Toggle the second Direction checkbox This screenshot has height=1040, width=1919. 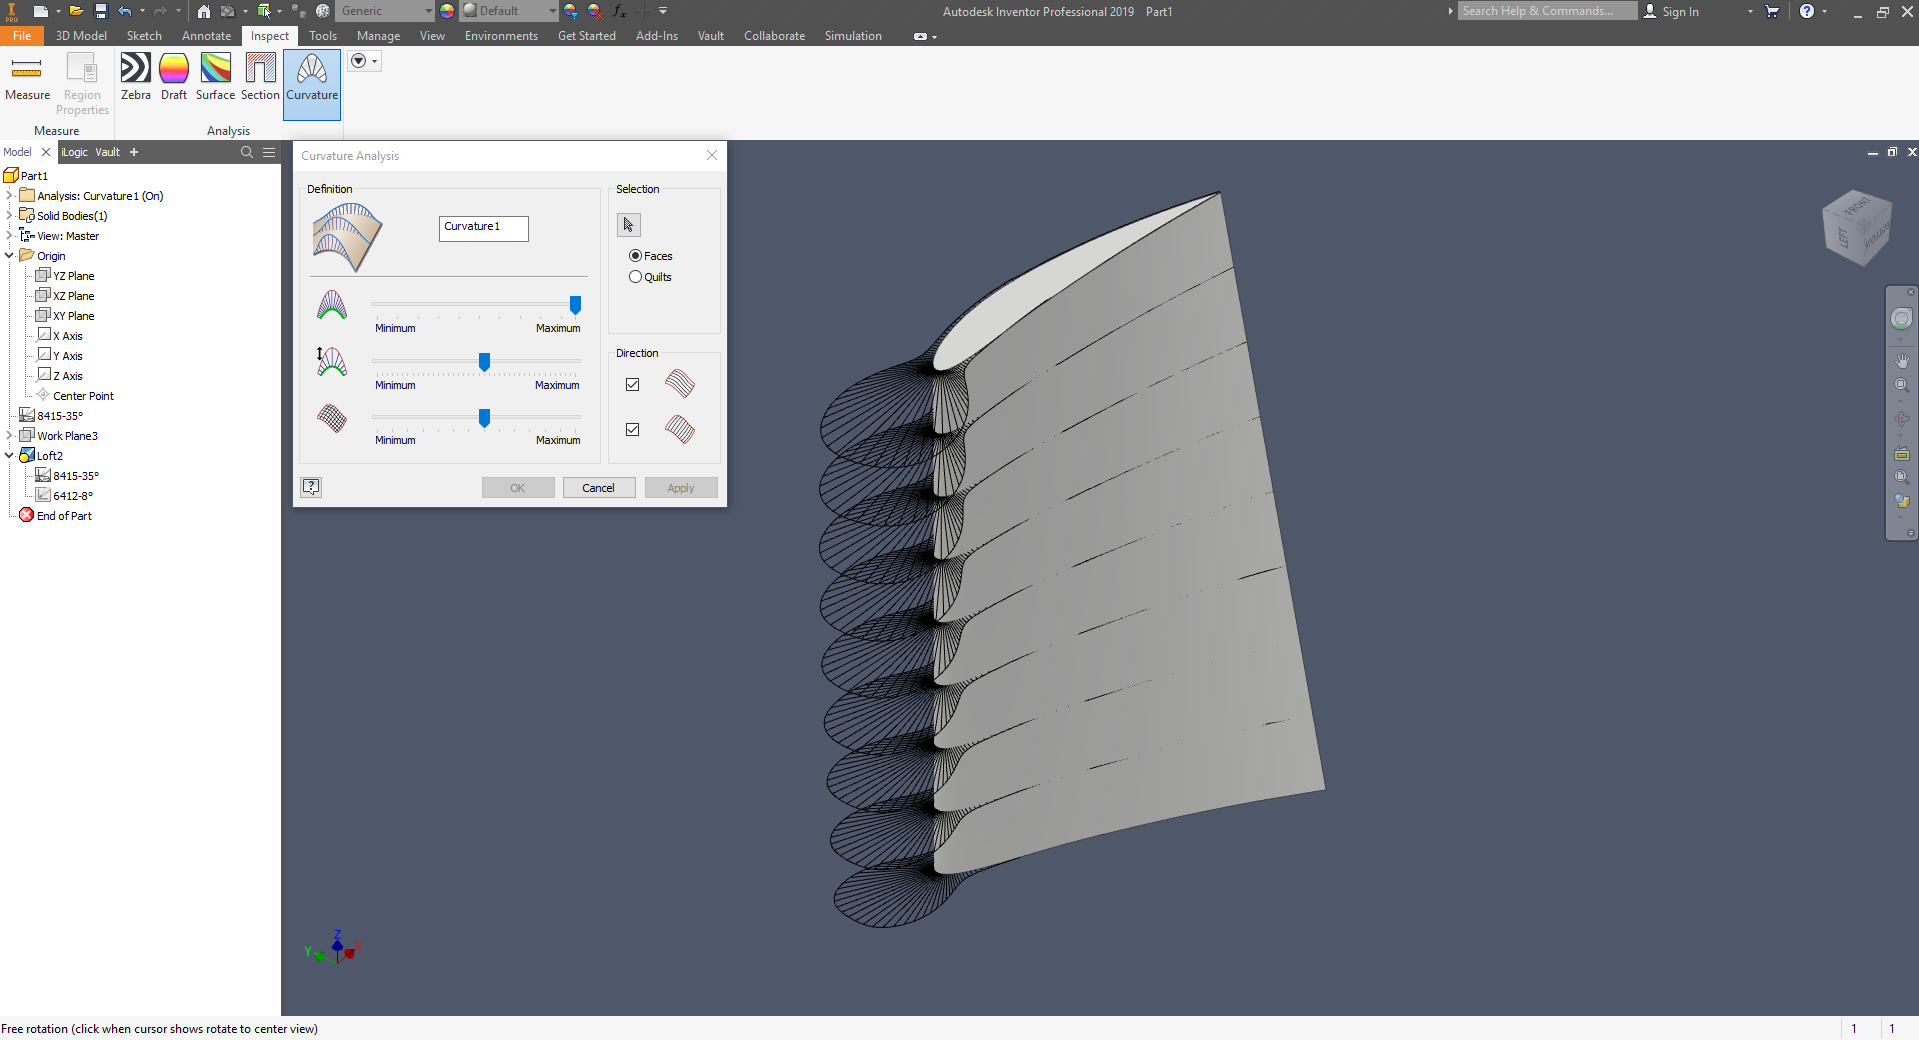click(x=632, y=429)
